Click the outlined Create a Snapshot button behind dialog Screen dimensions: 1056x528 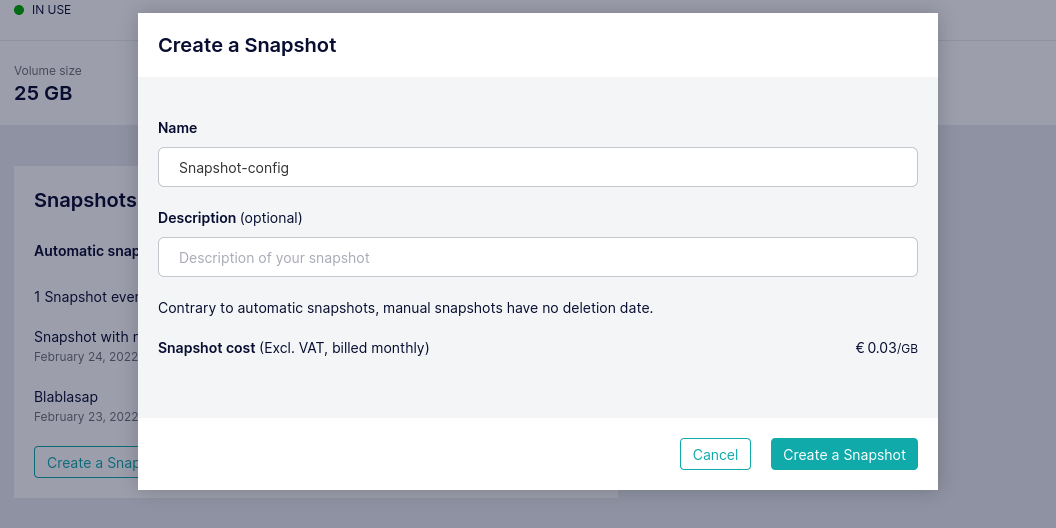pyautogui.click(x=87, y=462)
